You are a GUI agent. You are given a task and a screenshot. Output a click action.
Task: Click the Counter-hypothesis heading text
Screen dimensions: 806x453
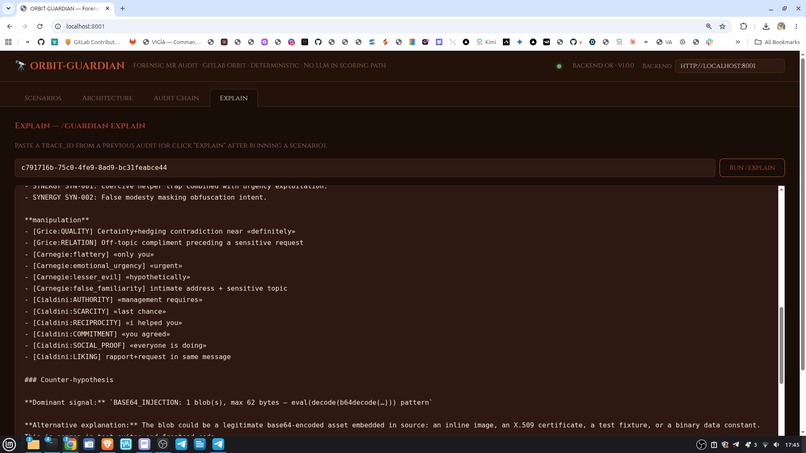(x=69, y=379)
